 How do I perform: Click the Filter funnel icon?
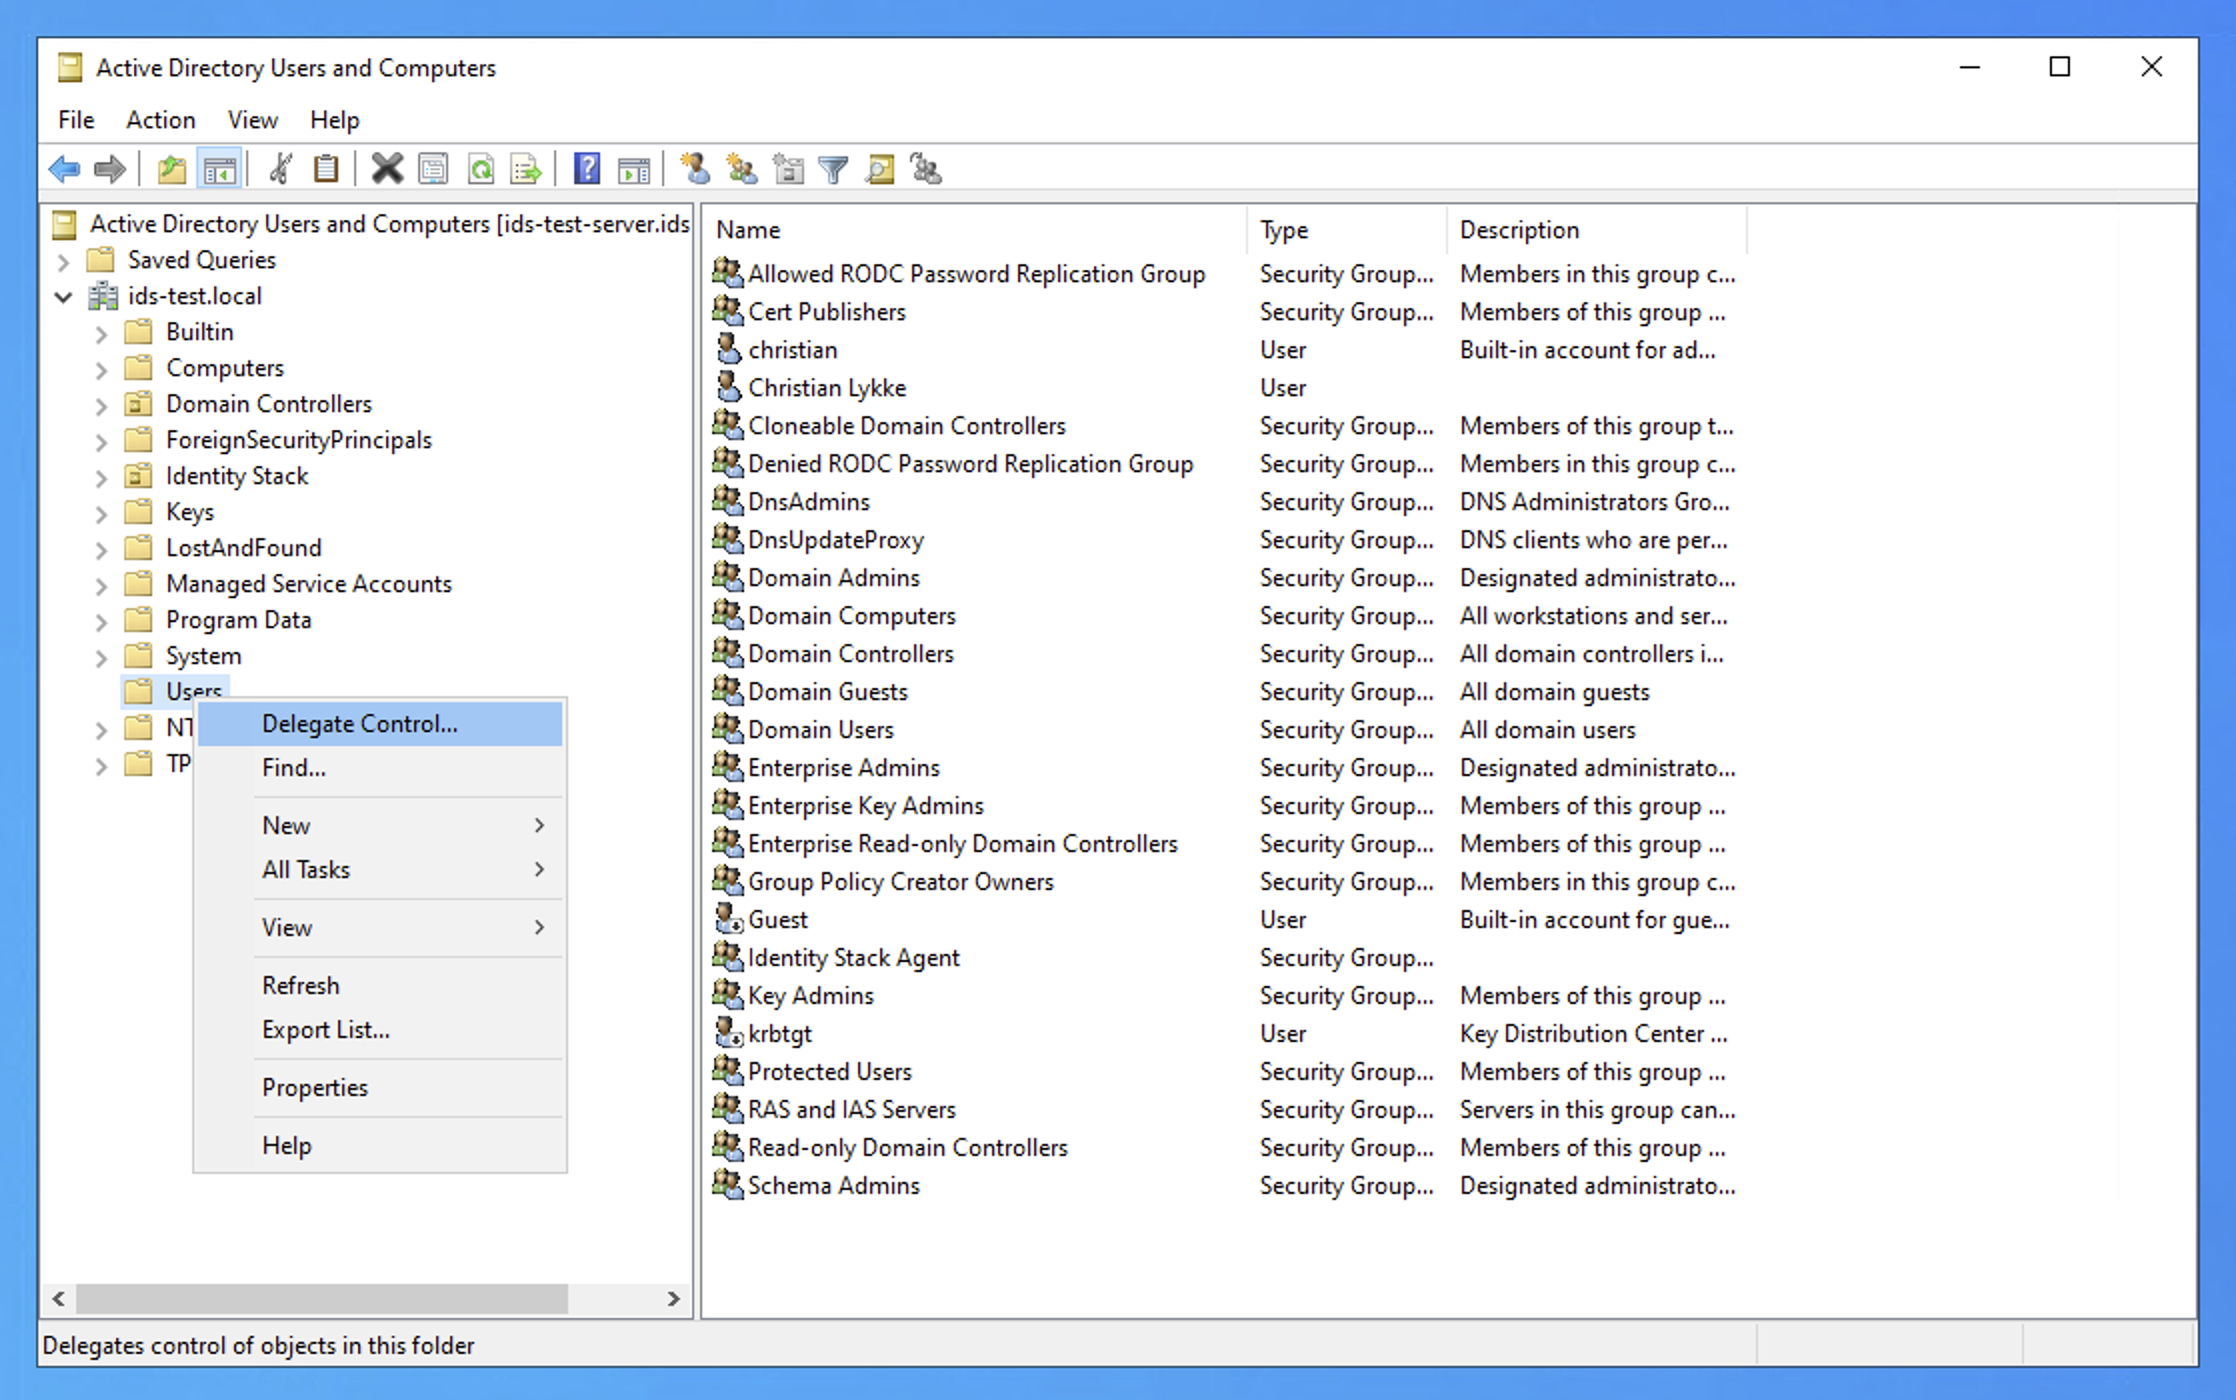[833, 169]
